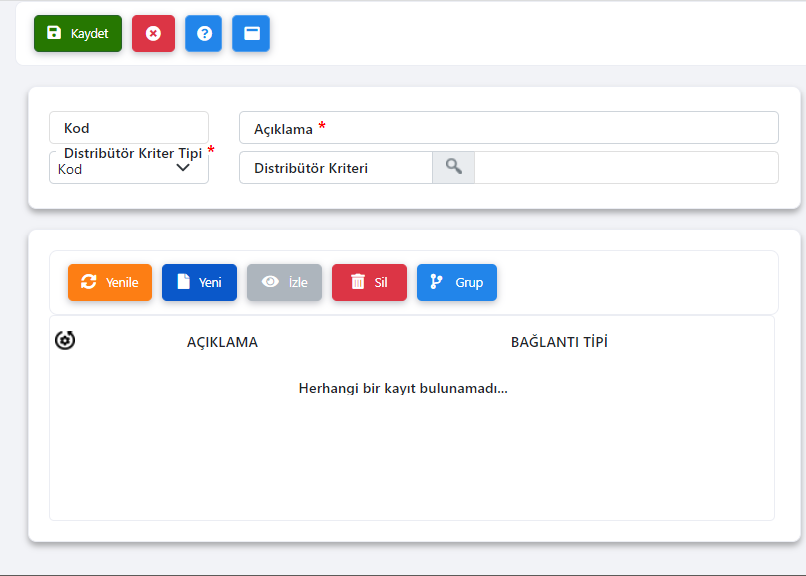
Task: Click the blue Grup branch button
Action: point(457,282)
